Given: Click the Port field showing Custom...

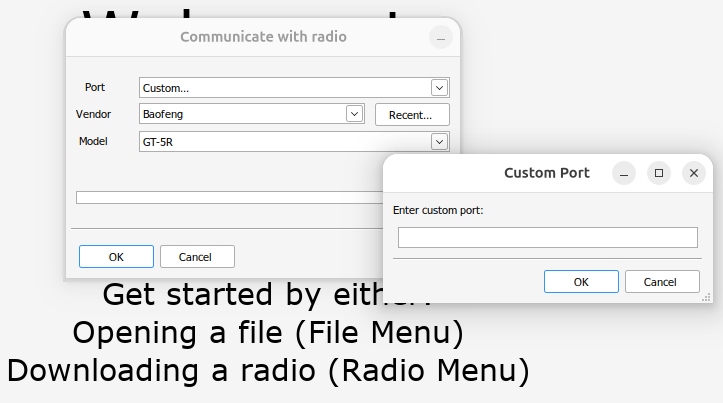Looking at the screenshot, I should pyautogui.click(x=285, y=87).
